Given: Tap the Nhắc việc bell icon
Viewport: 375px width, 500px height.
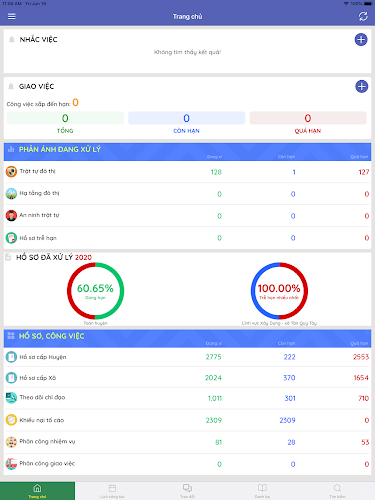Looking at the screenshot, I should (x=12, y=40).
